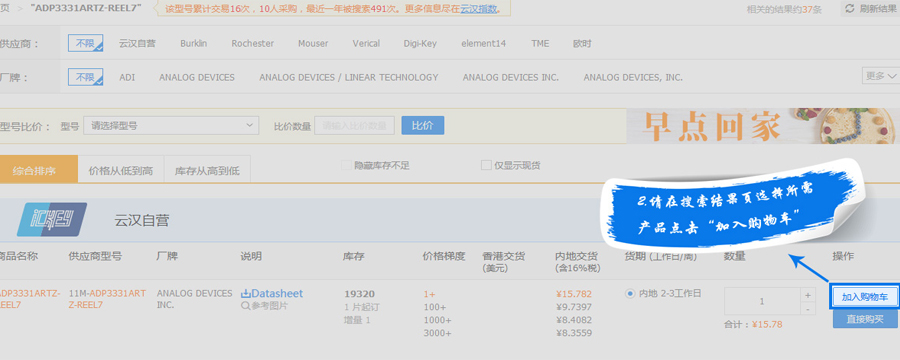The width and height of the screenshot is (900, 360).
Task: Click the 3000+ price tier
Action: 437,333
